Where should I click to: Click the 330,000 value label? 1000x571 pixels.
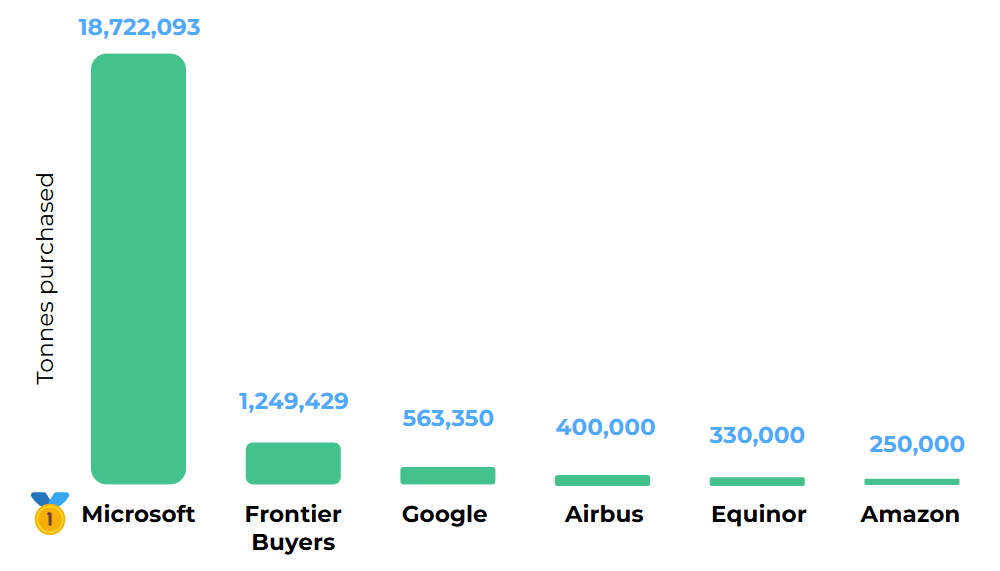pos(757,435)
